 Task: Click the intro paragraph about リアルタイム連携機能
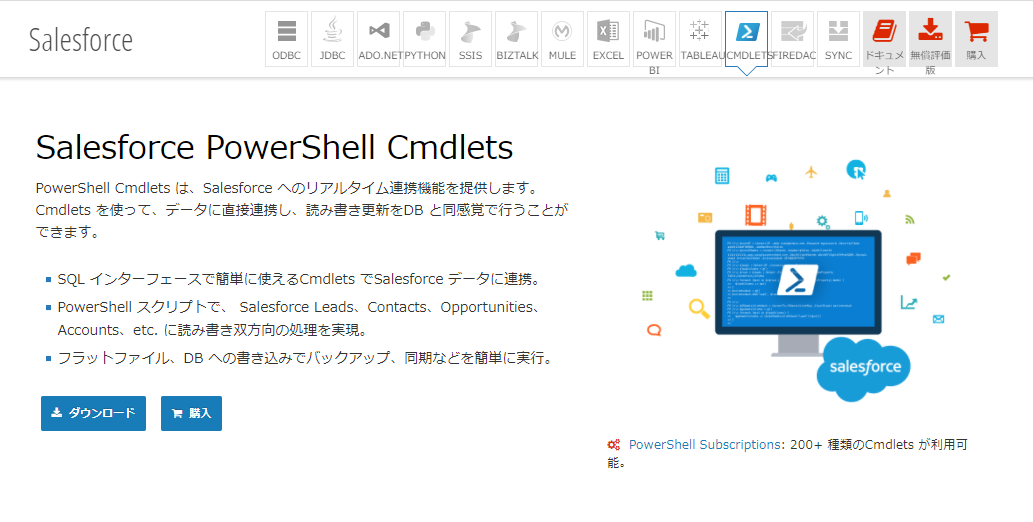pos(302,210)
